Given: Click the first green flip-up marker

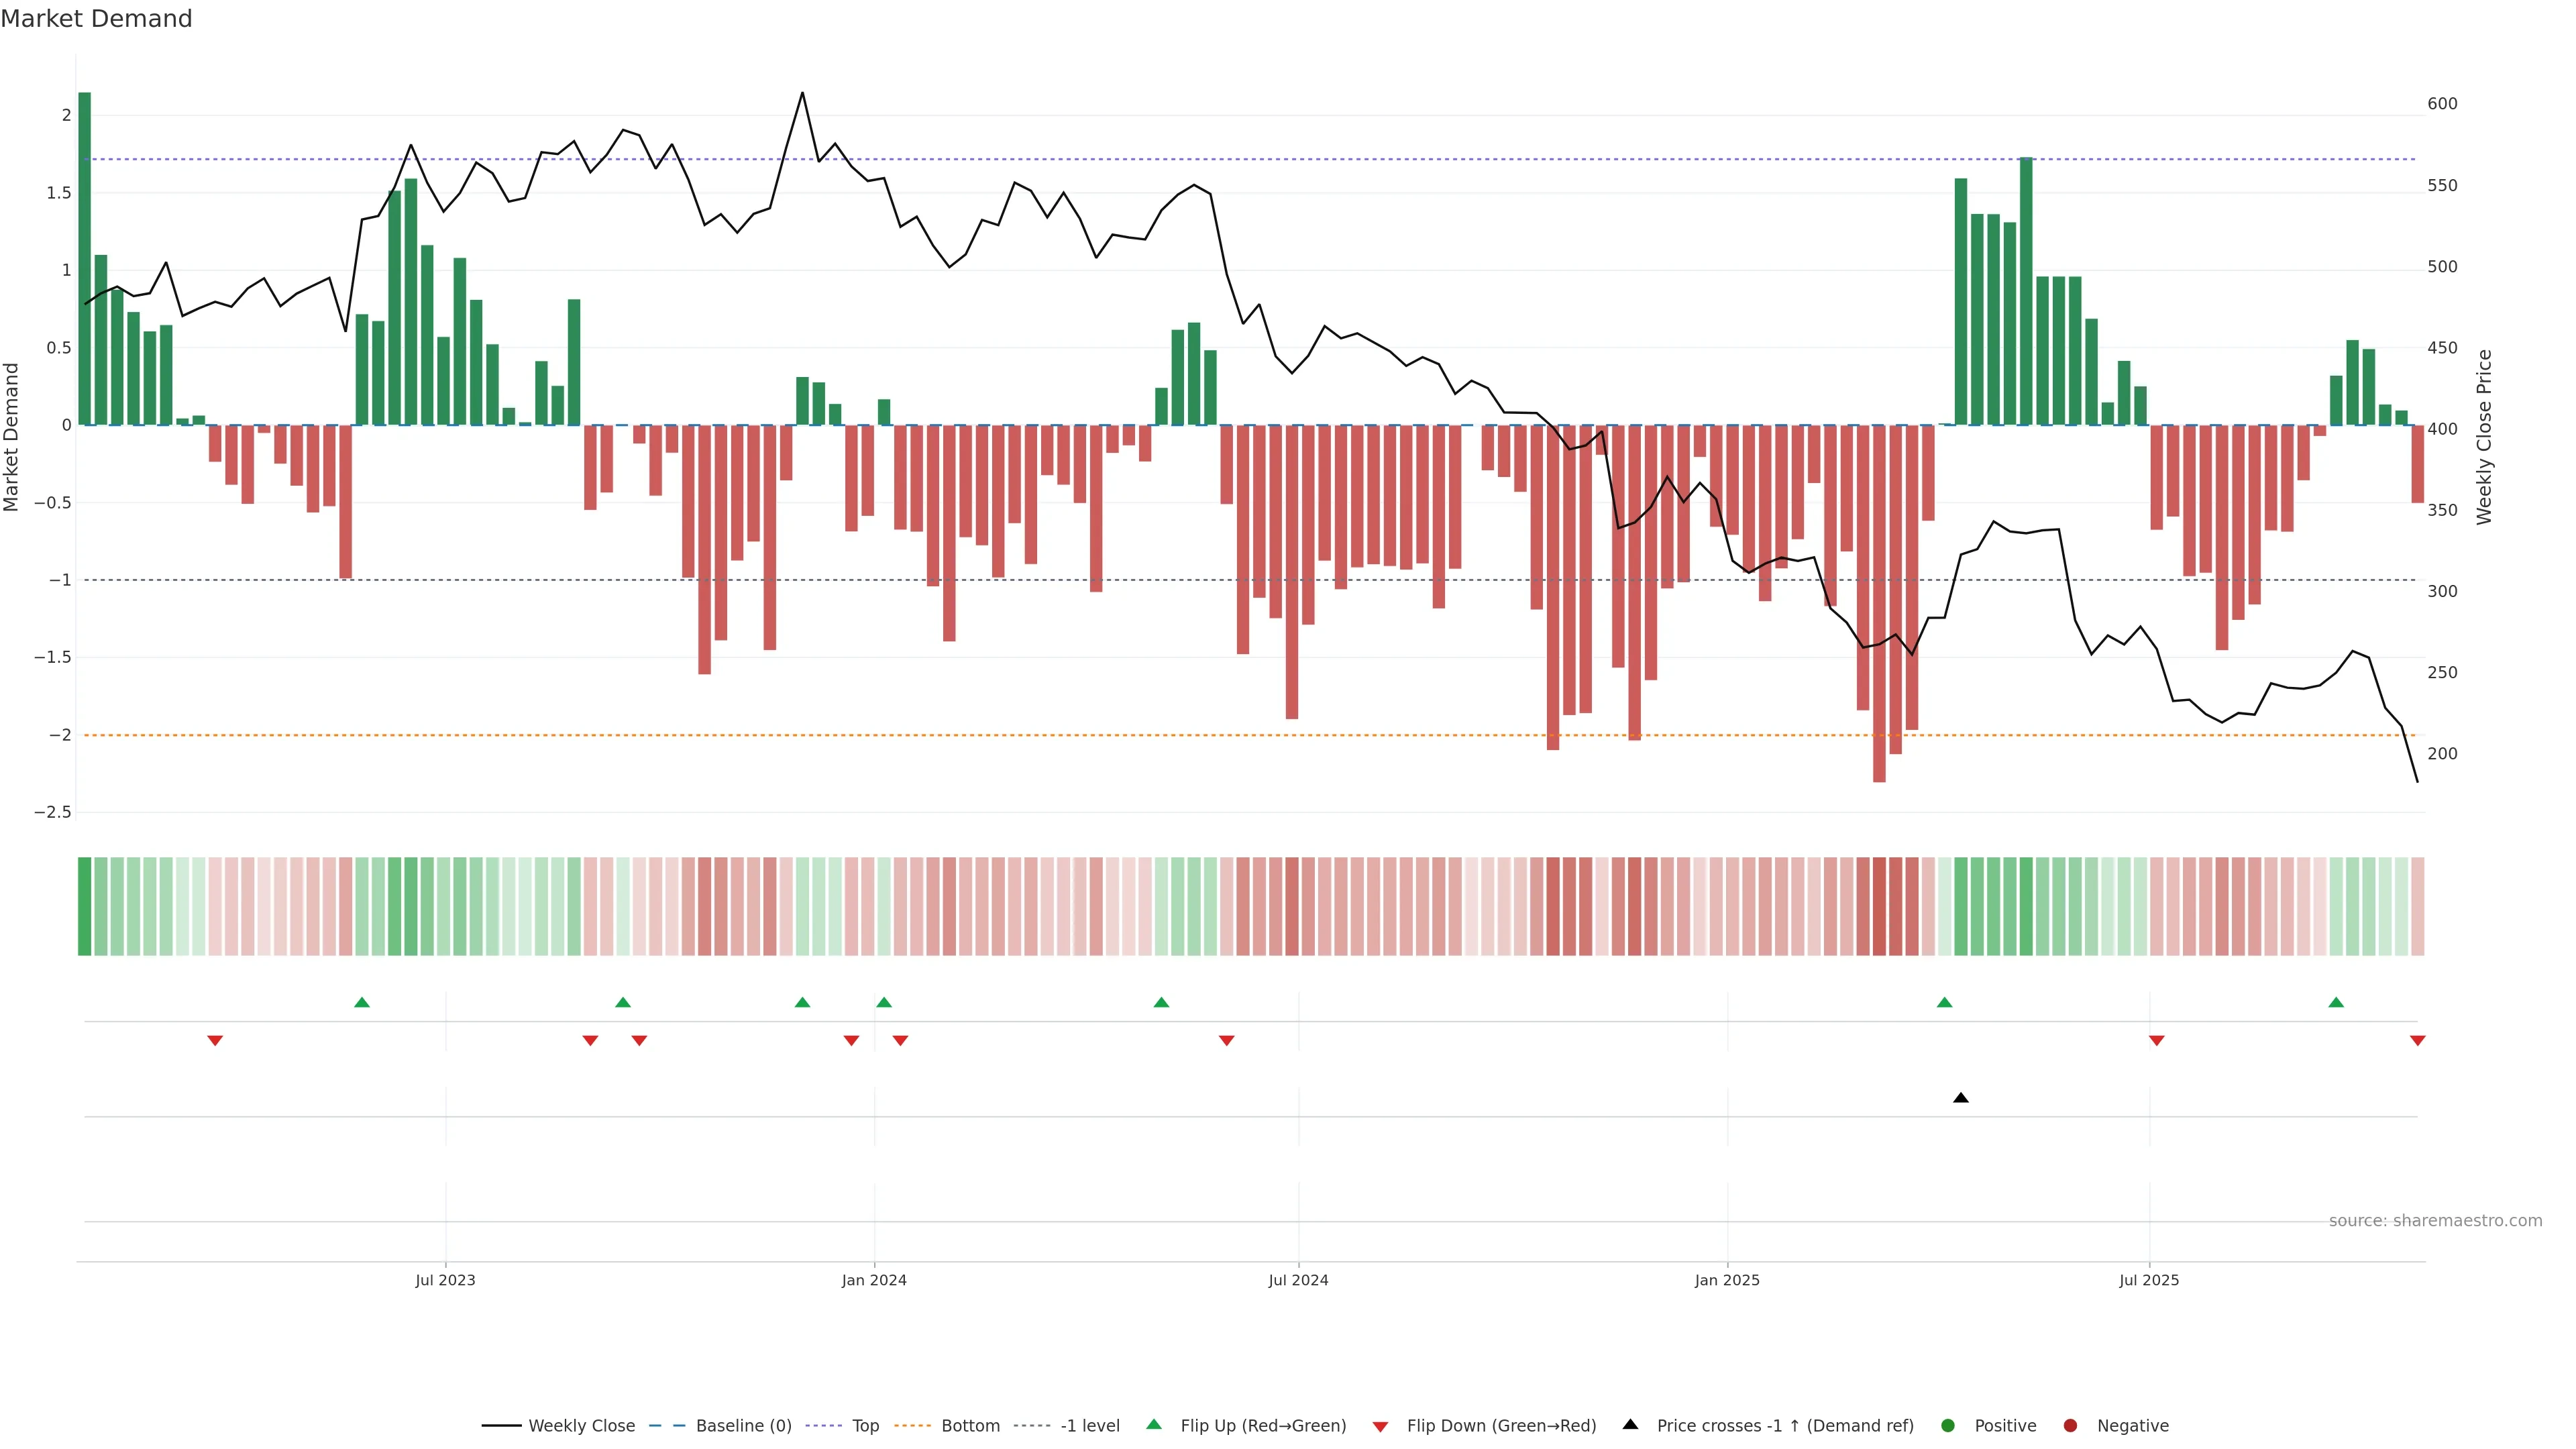Looking at the screenshot, I should tap(362, 1002).
